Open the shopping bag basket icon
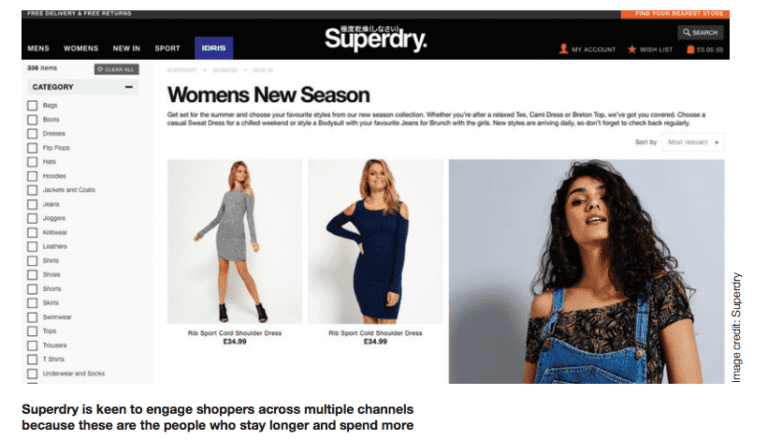 [x=691, y=49]
